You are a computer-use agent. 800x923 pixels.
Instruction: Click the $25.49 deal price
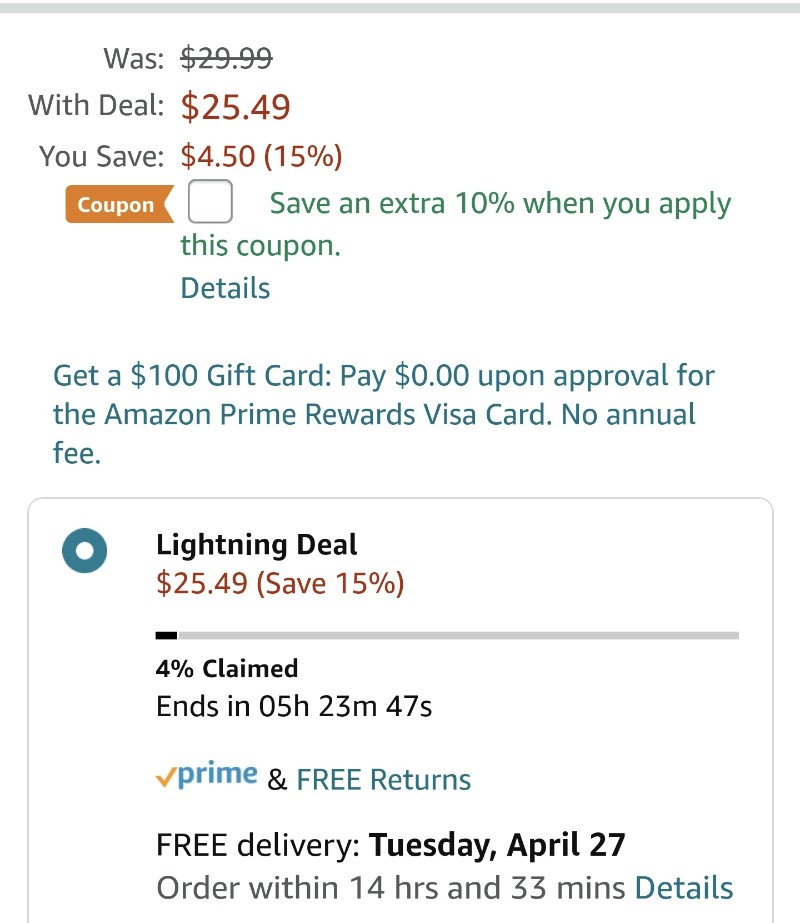[x=235, y=107]
